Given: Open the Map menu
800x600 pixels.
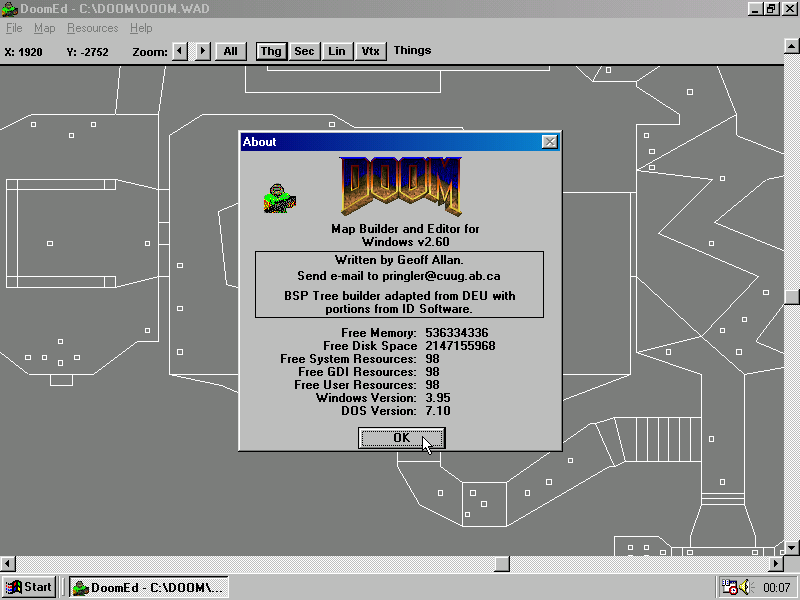Looking at the screenshot, I should click(x=44, y=28).
